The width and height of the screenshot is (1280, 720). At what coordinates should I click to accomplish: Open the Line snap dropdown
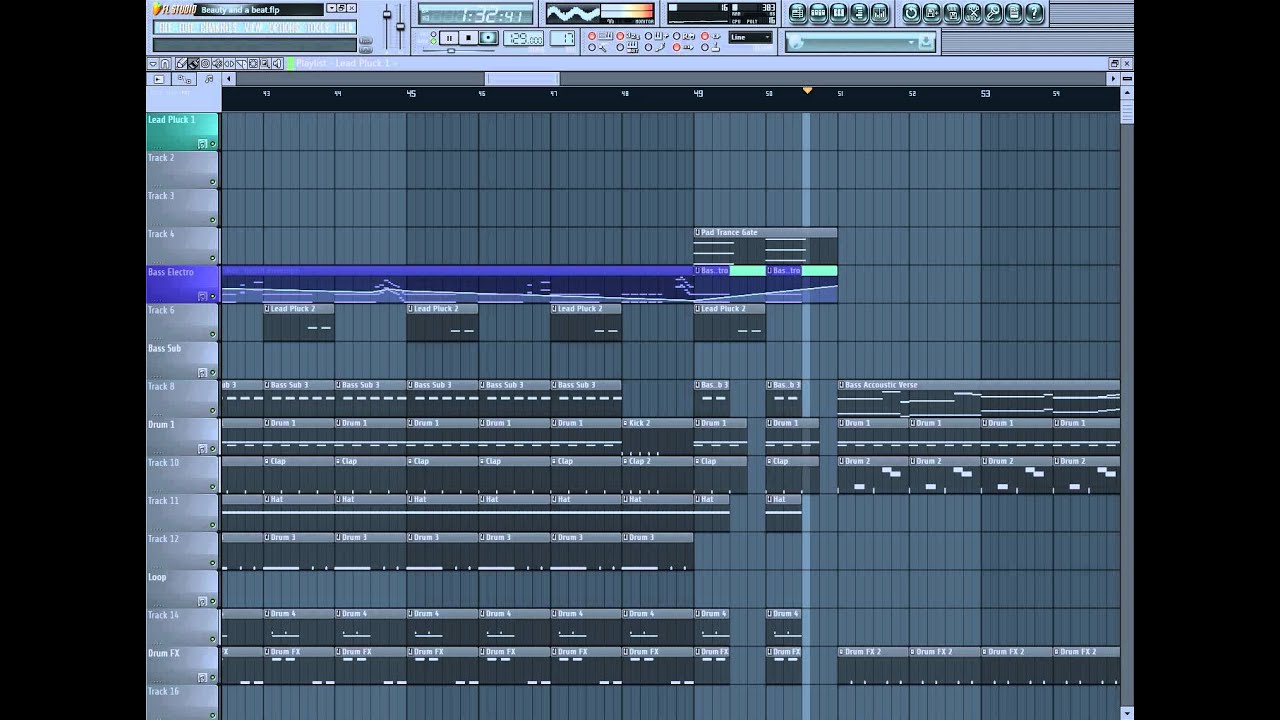click(751, 38)
